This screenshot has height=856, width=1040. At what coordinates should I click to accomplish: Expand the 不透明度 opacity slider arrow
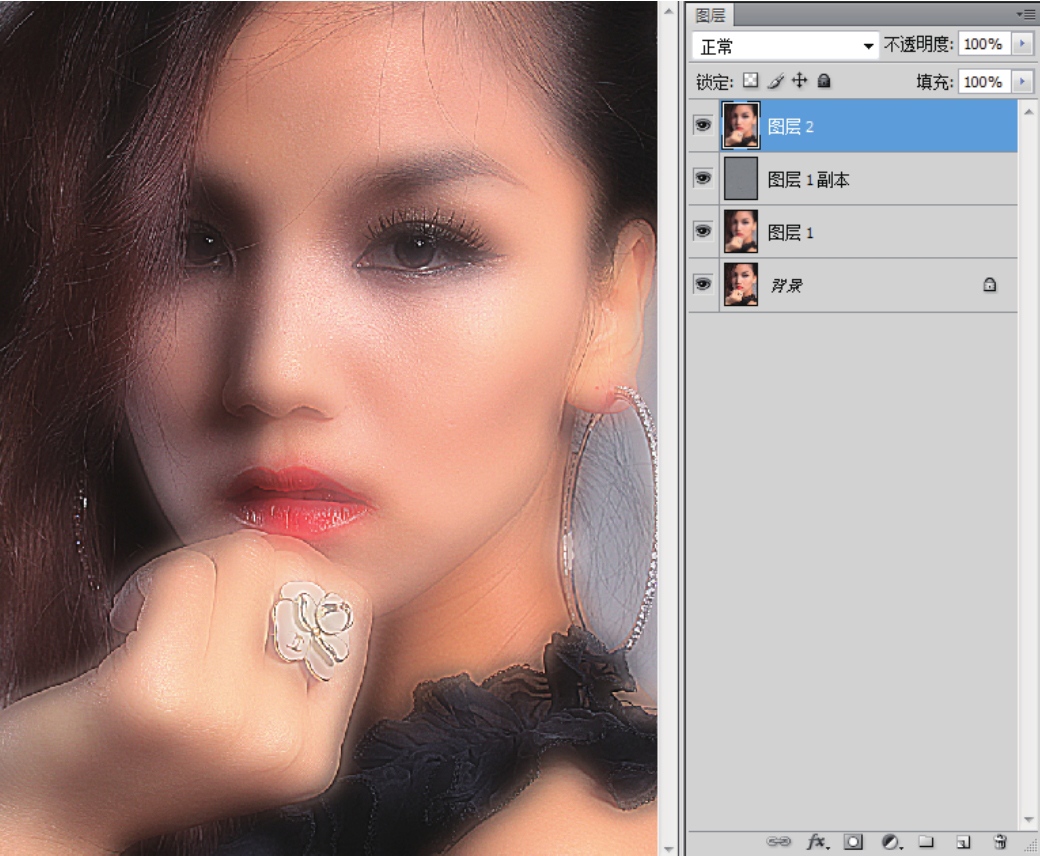click(1022, 45)
